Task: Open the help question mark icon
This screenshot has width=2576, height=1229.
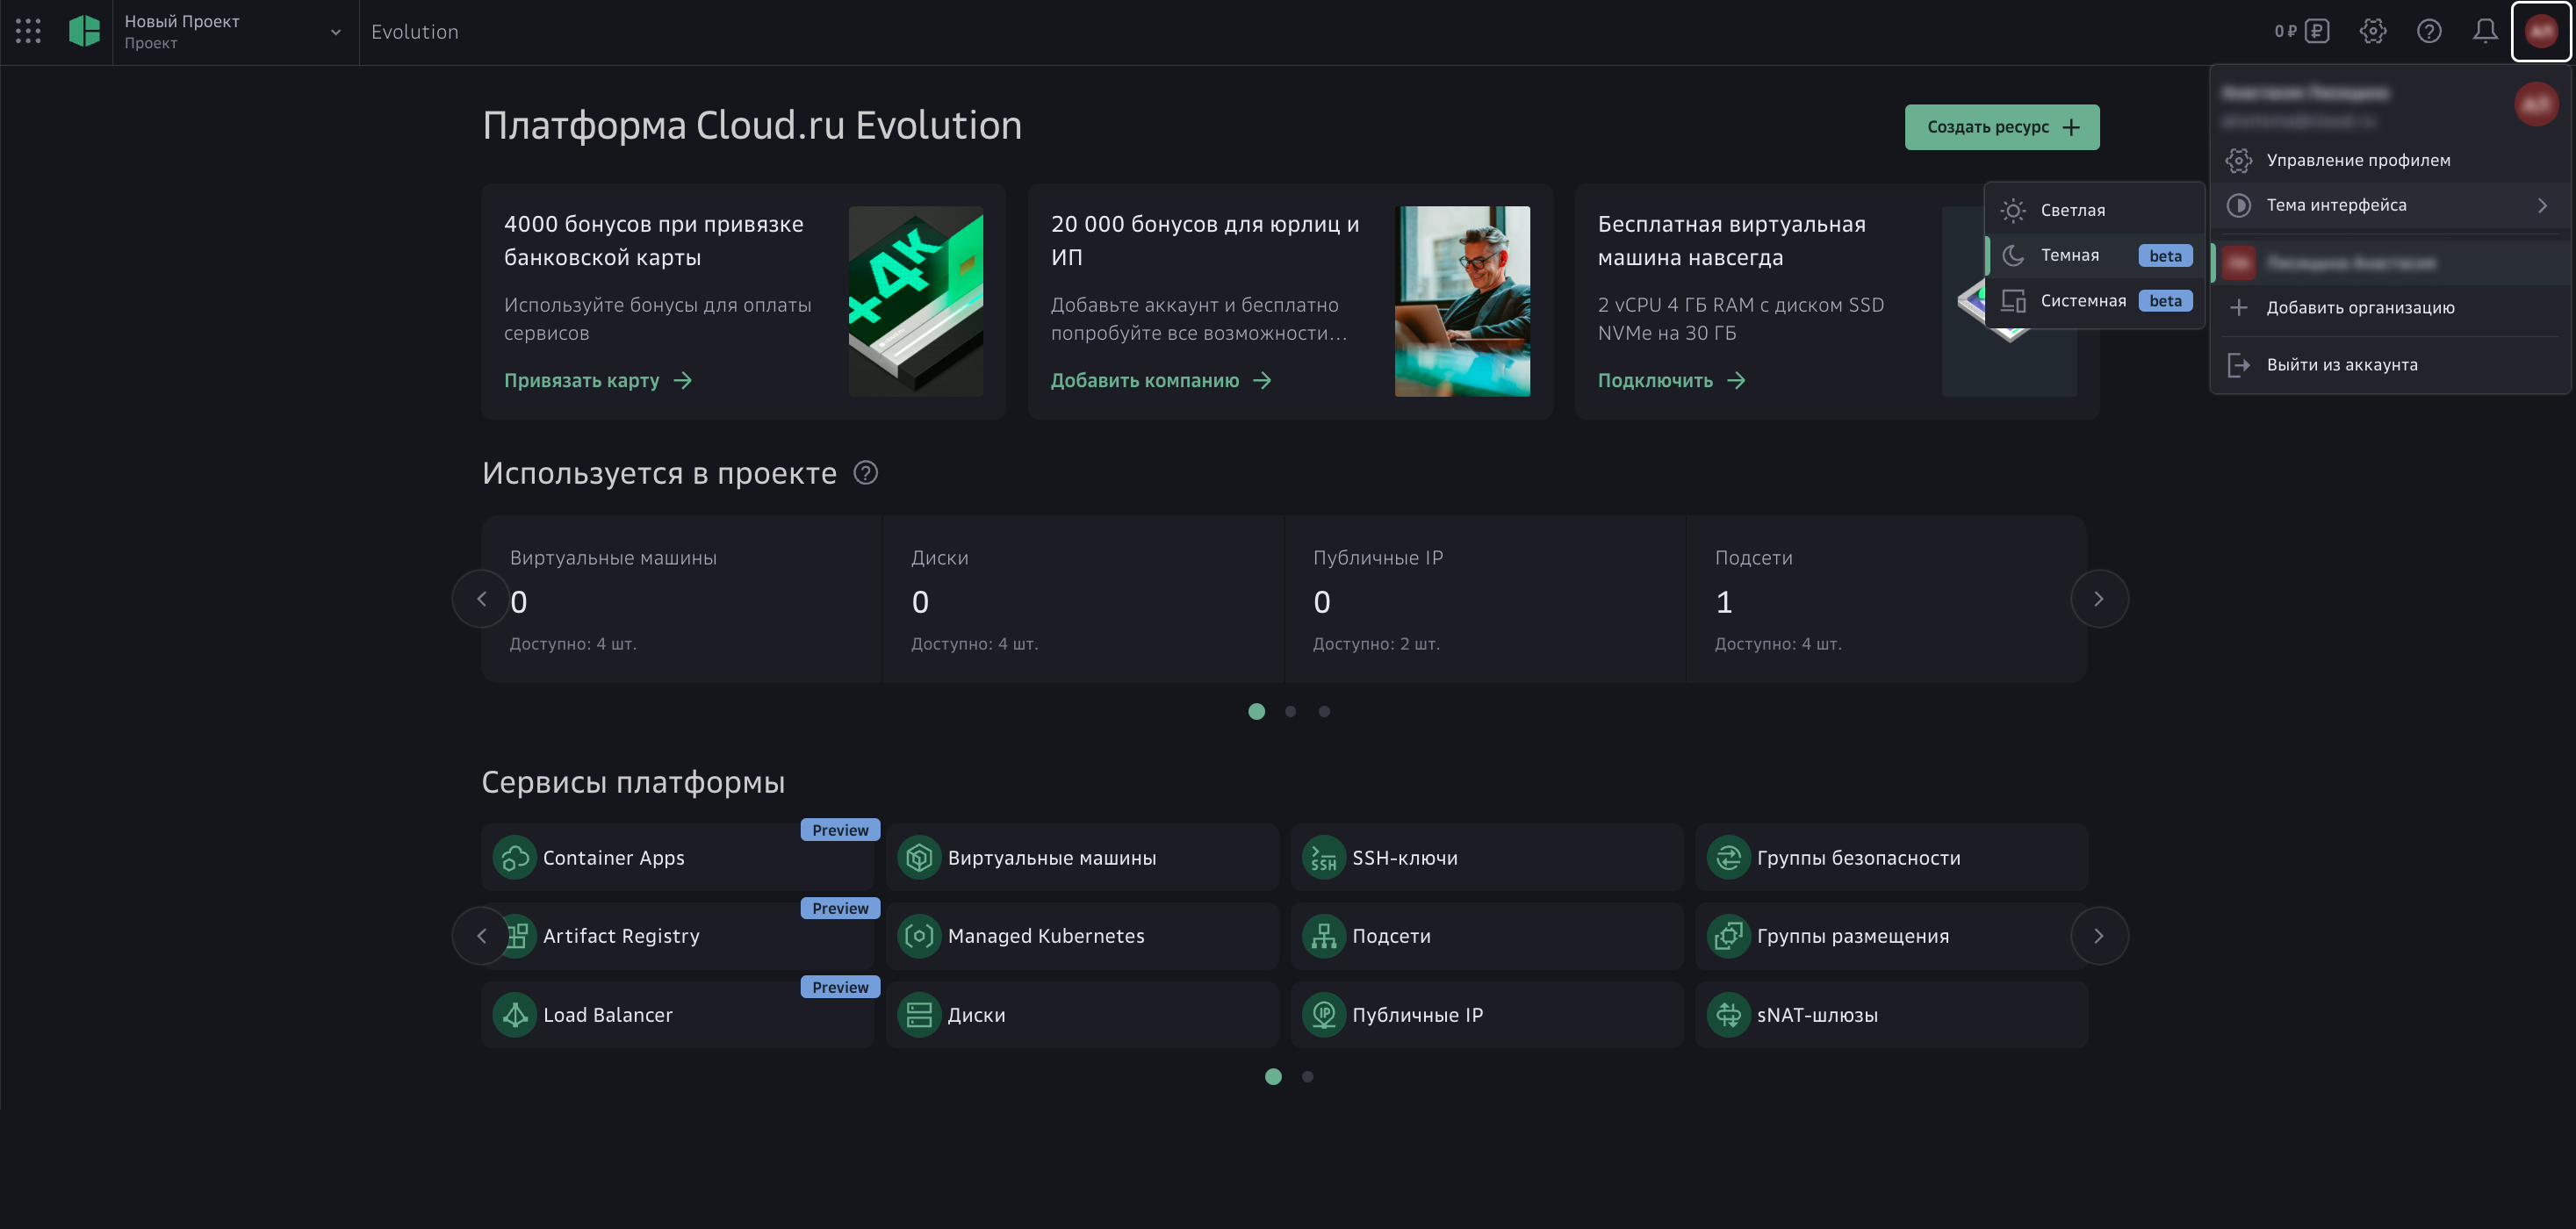Action: [2429, 31]
